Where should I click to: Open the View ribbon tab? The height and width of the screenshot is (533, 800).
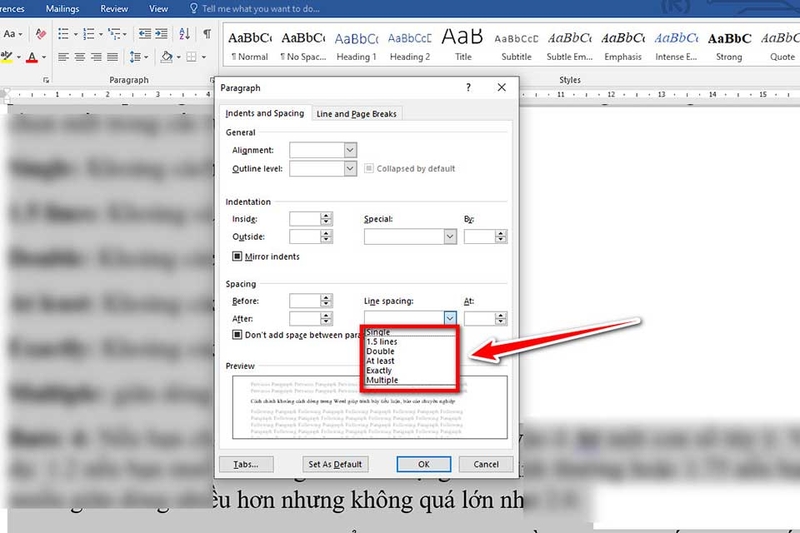click(x=158, y=9)
